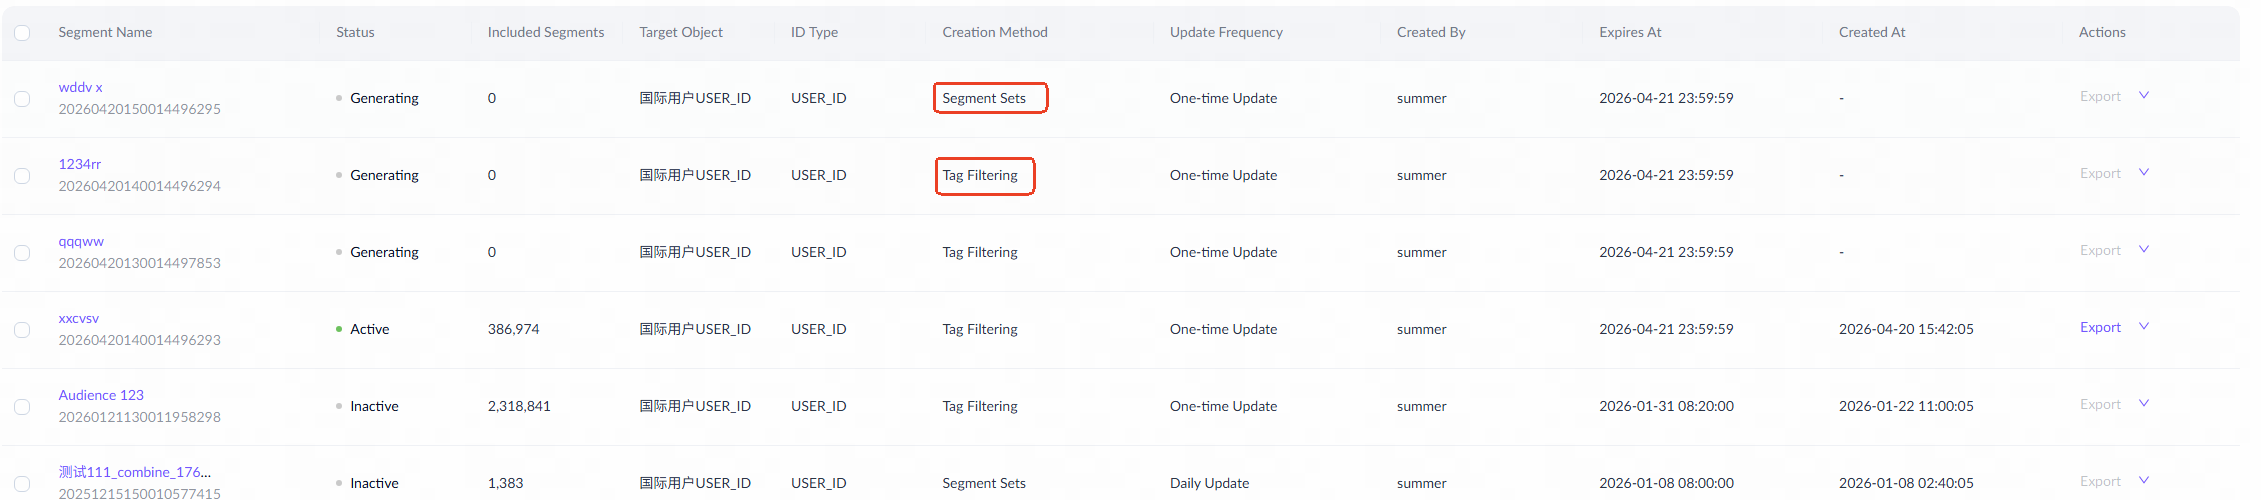Image resolution: width=2261 pixels, height=500 pixels.
Task: Open the qqqww segment link
Action: click(81, 241)
